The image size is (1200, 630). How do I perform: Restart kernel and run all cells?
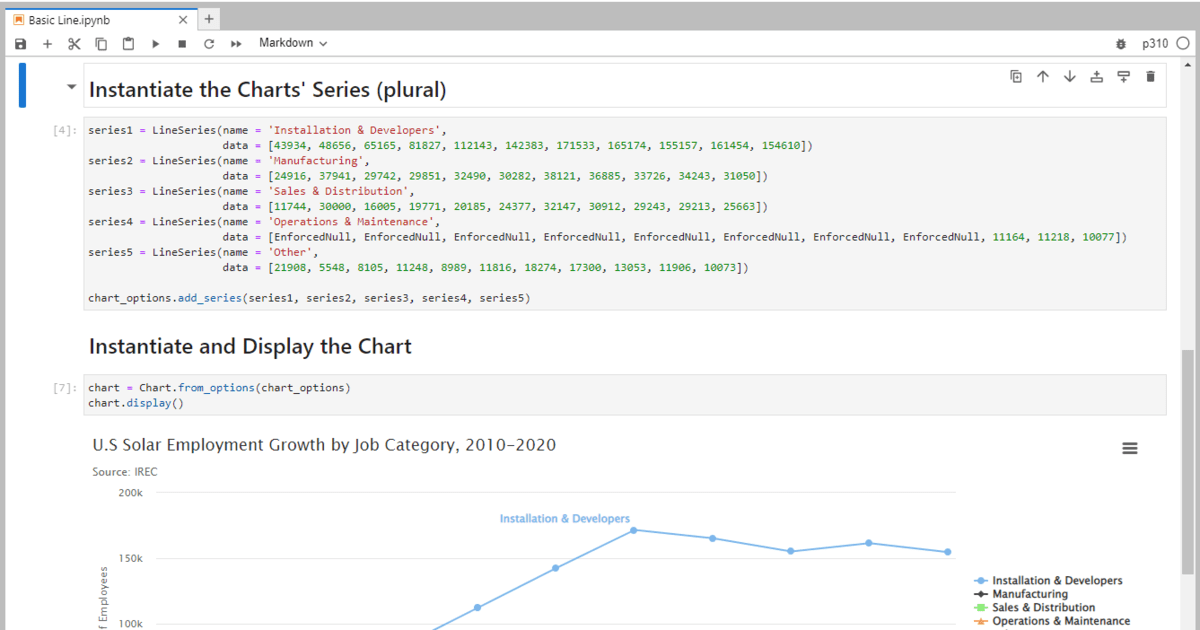click(236, 42)
